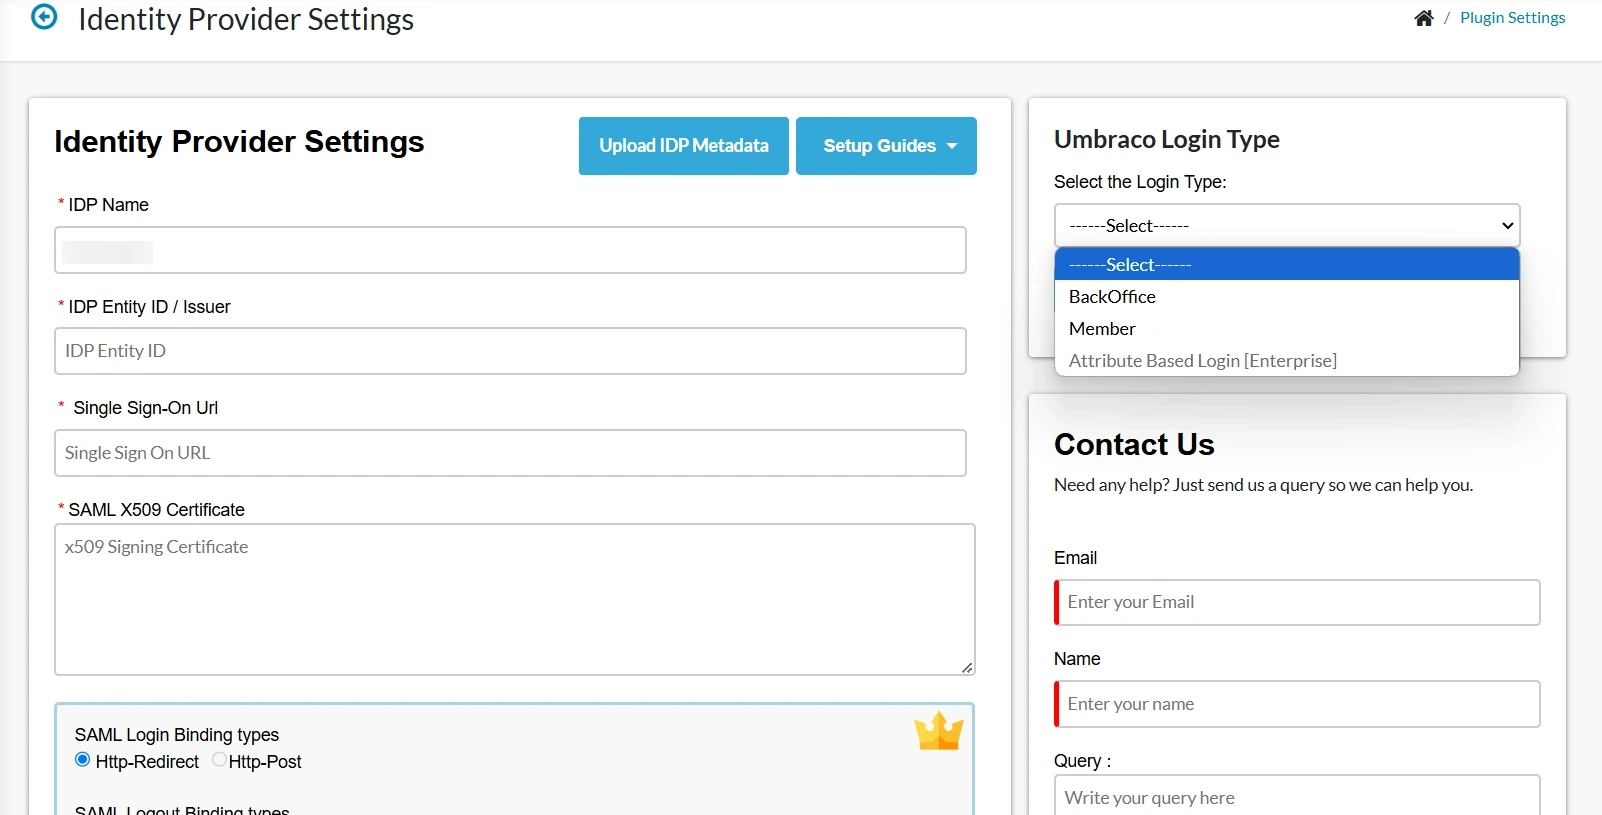Viewport: 1602px width, 815px height.
Task: Choose BackOffice login type option
Action: coord(1287,297)
